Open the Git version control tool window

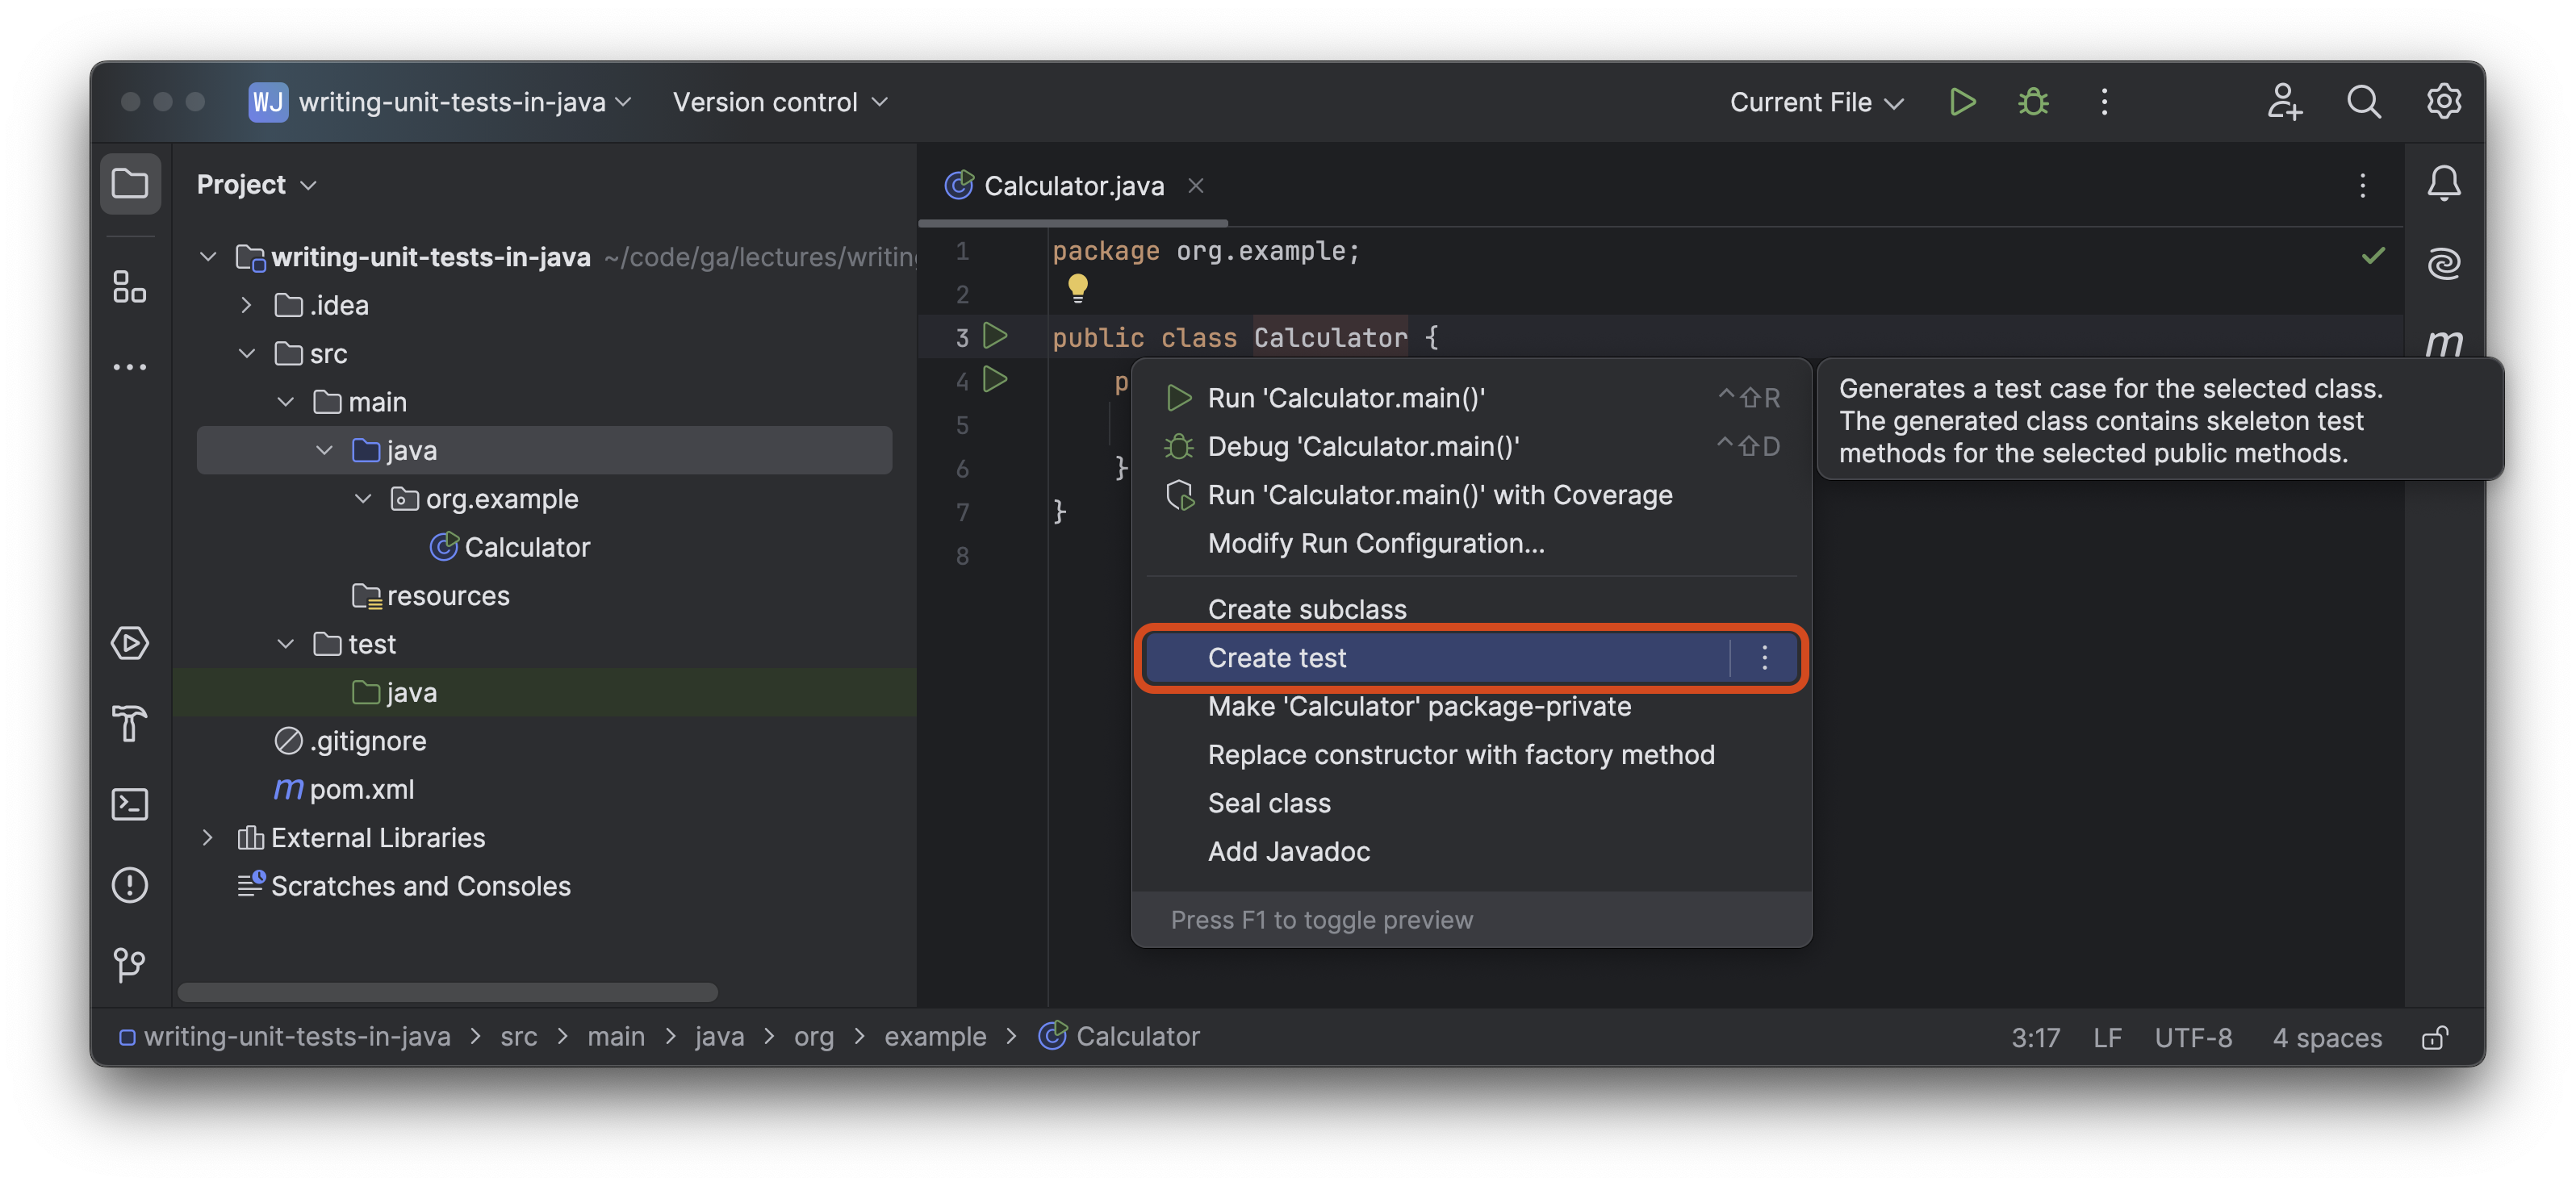[130, 965]
